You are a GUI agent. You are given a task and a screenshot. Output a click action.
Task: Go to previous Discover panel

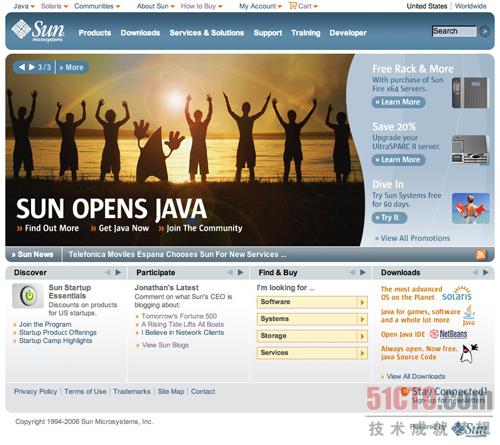(x=108, y=272)
